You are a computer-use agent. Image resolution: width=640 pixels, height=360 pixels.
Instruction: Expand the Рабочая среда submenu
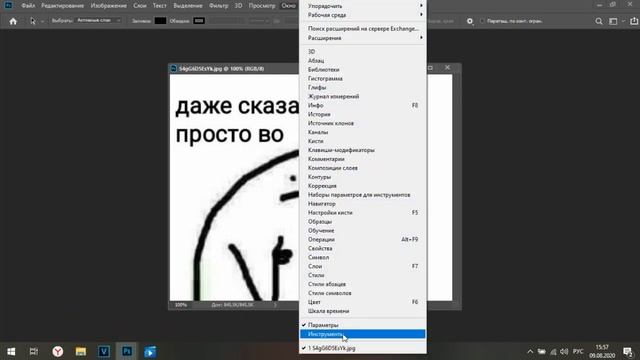click(362, 15)
